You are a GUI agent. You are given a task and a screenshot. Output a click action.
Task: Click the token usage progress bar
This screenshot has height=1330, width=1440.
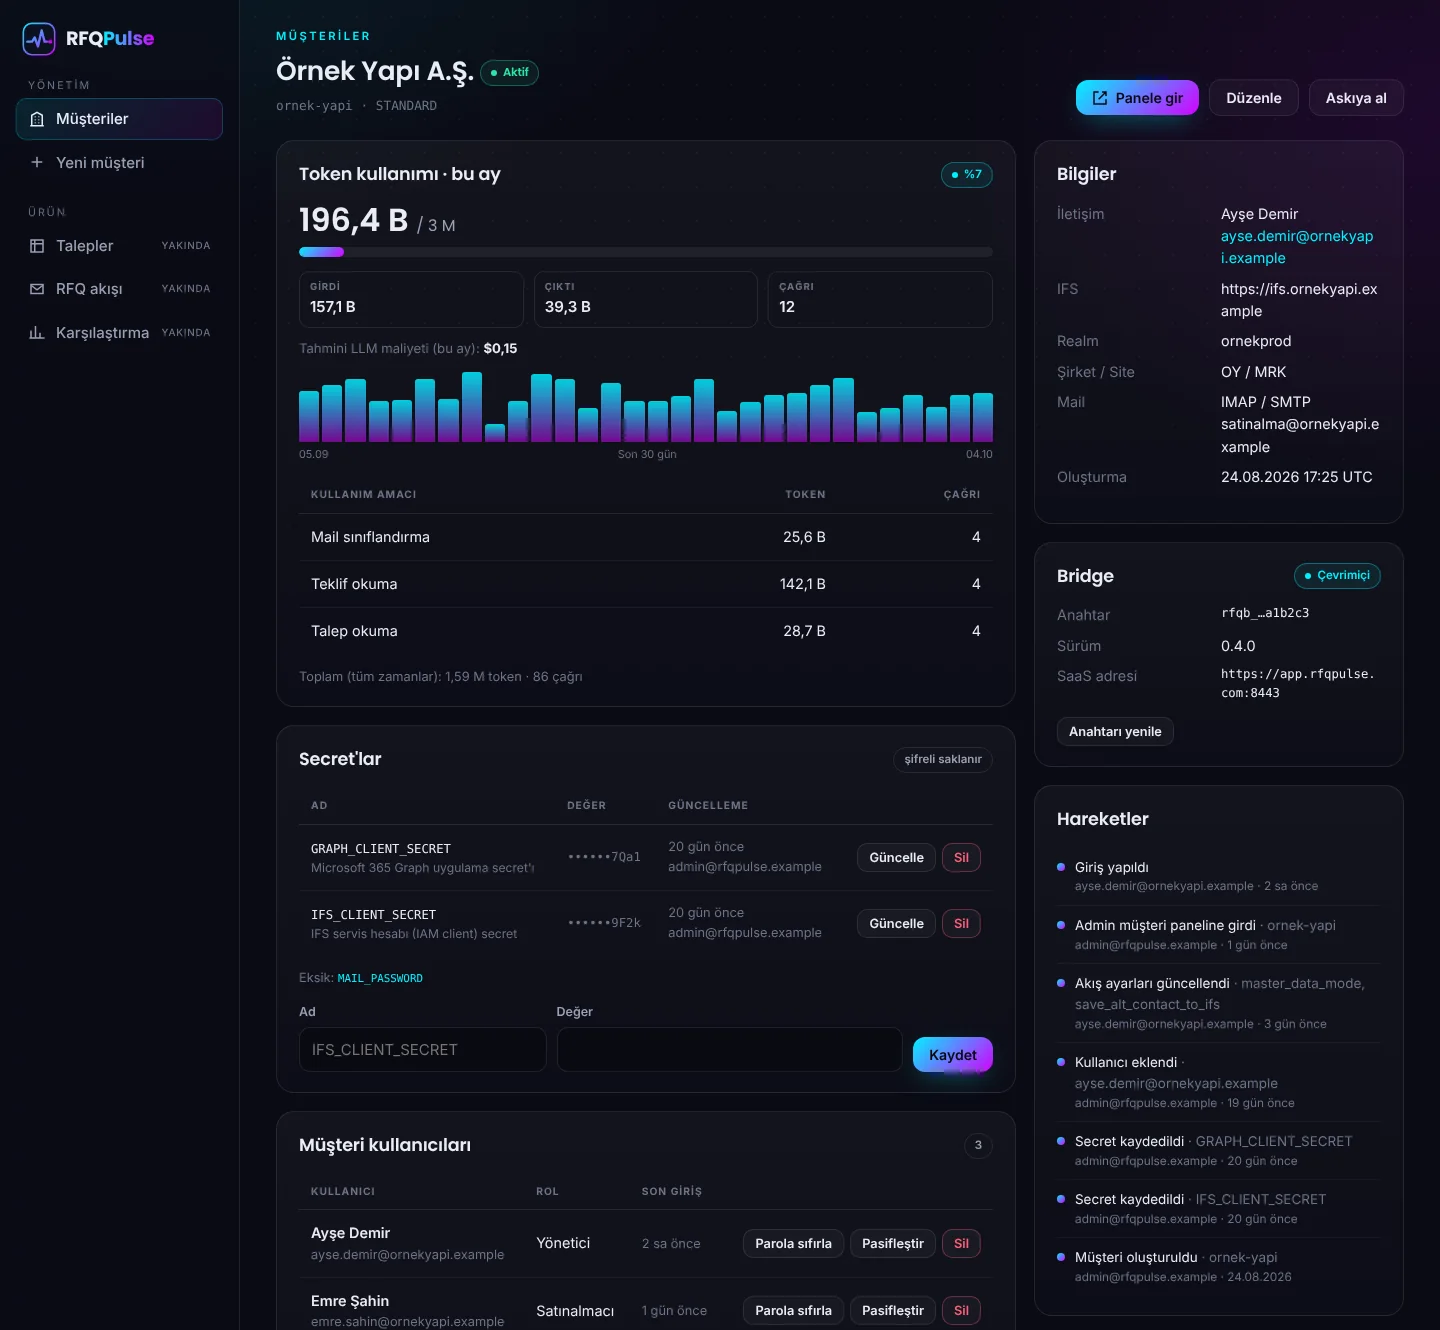click(x=646, y=252)
